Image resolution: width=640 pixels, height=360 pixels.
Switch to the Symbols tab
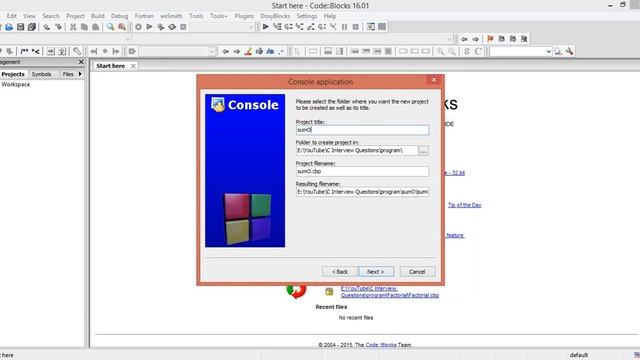42,74
